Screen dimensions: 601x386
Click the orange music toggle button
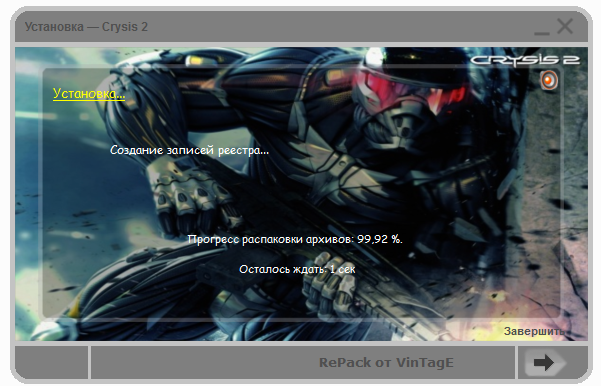click(x=549, y=80)
